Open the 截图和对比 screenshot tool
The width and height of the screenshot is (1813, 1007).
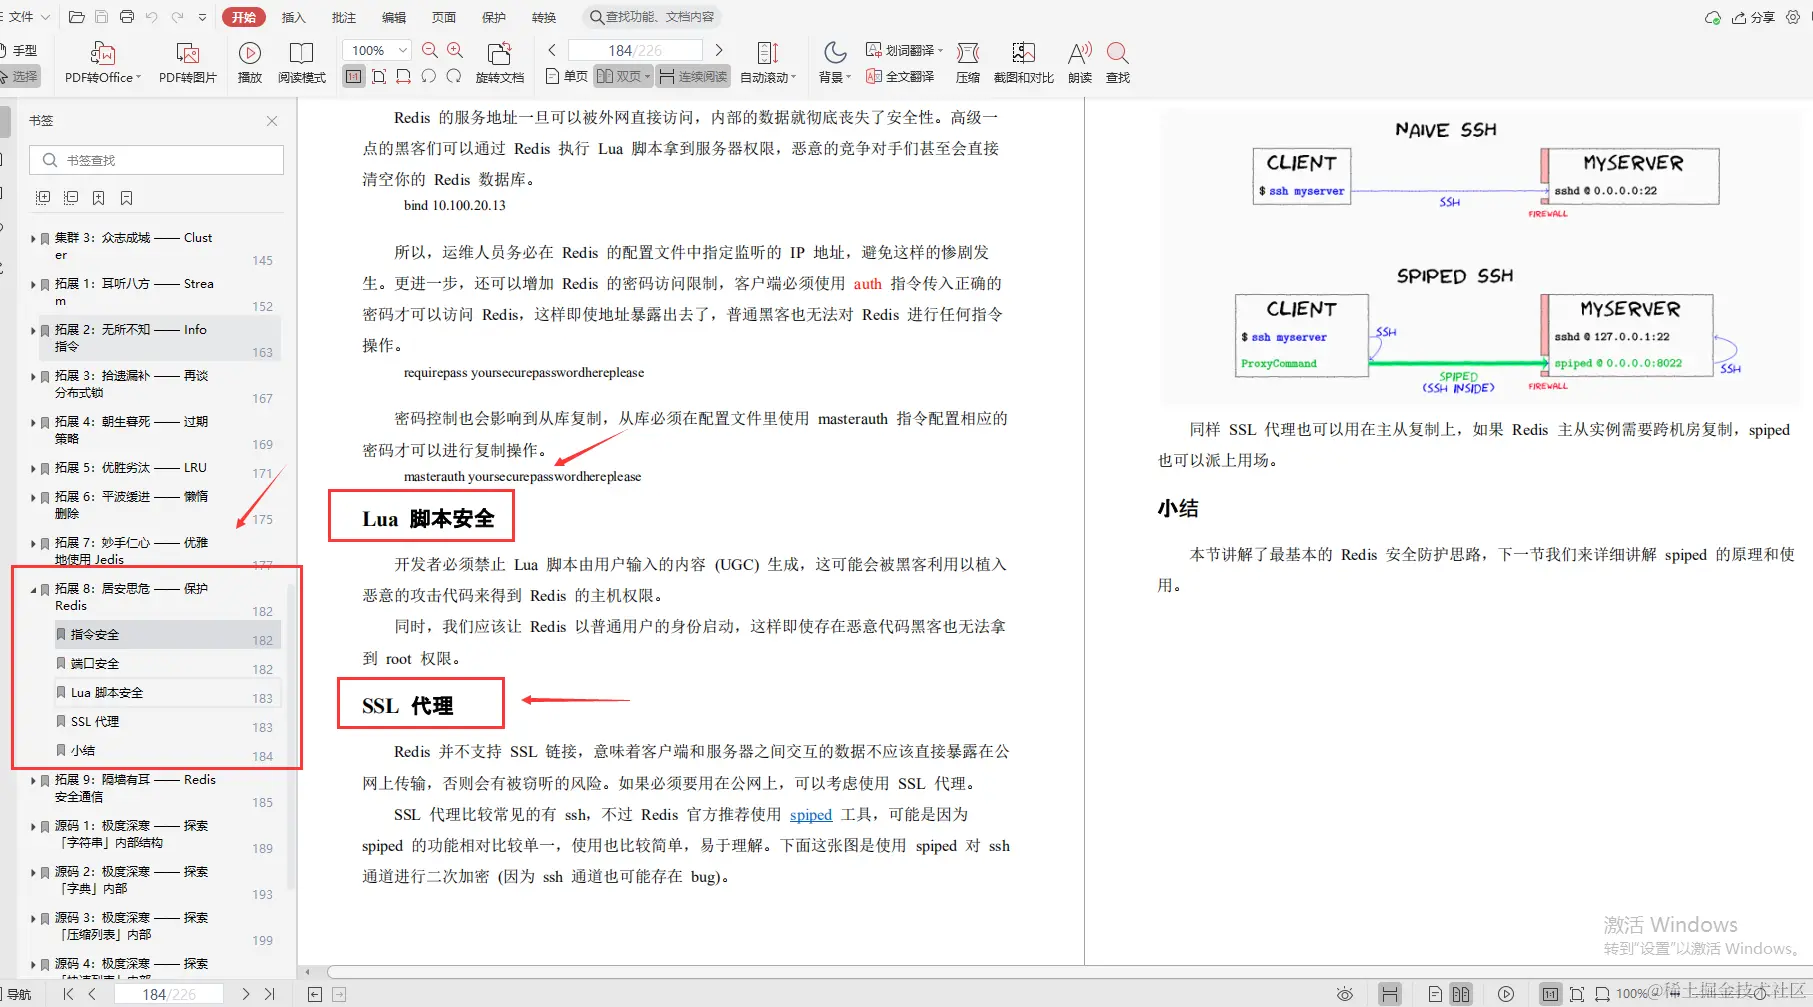tap(1022, 60)
